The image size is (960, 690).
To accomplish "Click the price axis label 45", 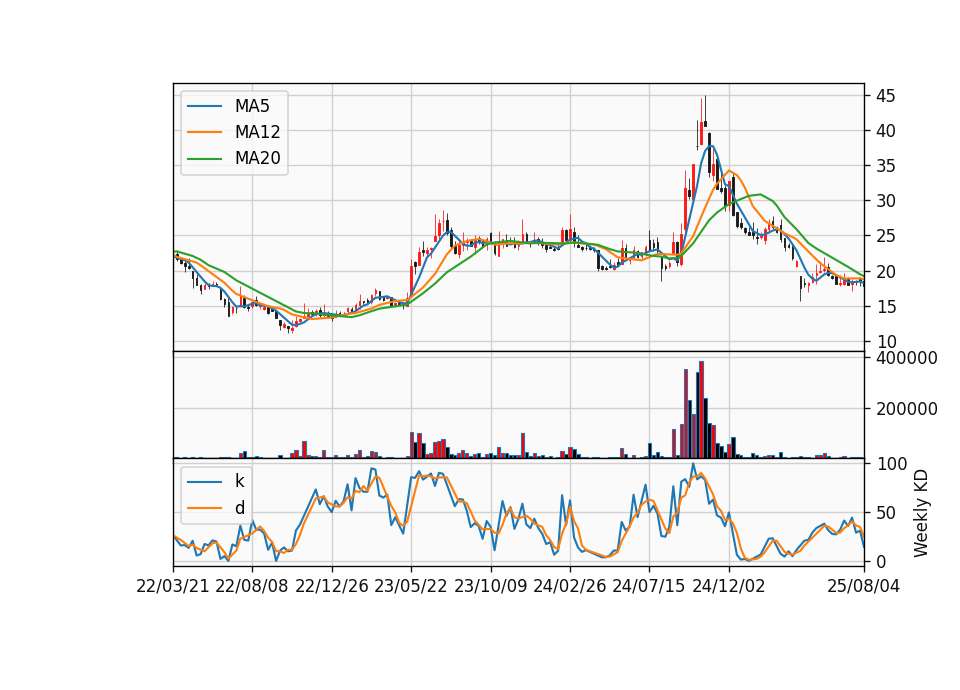I will [x=885, y=96].
